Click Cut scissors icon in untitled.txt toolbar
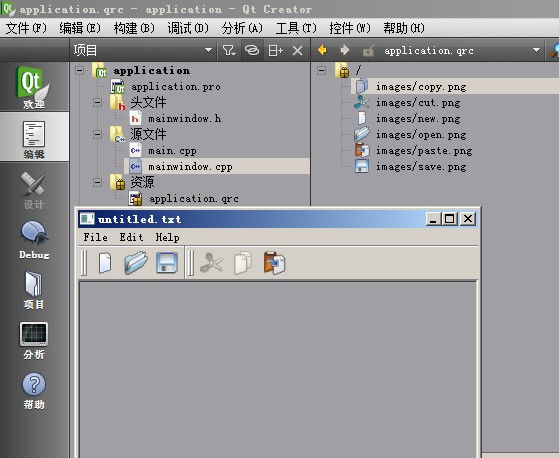 [x=211, y=263]
